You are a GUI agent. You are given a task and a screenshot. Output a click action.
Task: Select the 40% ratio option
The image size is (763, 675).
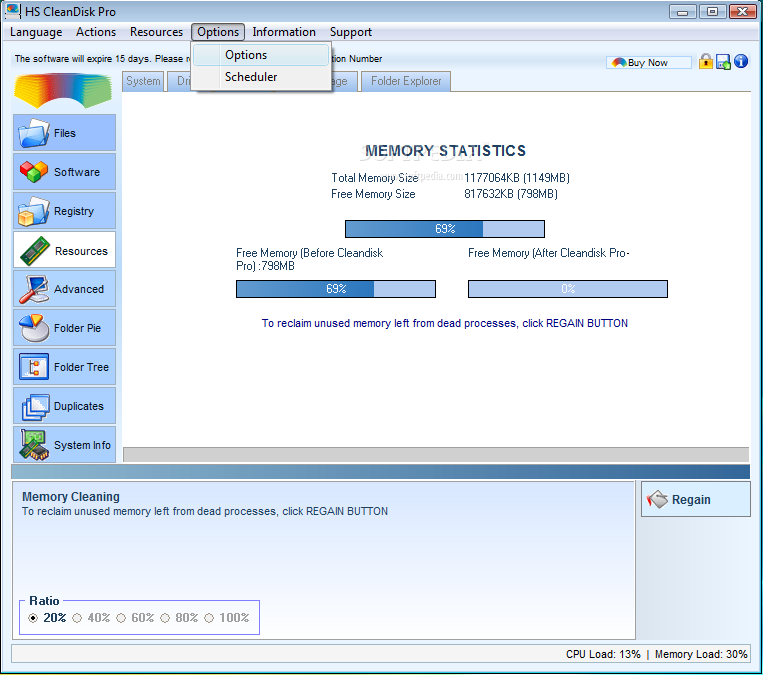(91, 618)
